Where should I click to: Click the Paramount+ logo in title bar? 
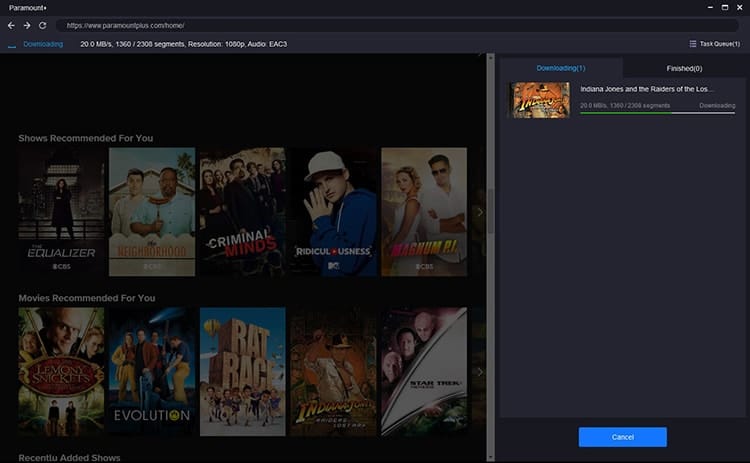coord(27,8)
